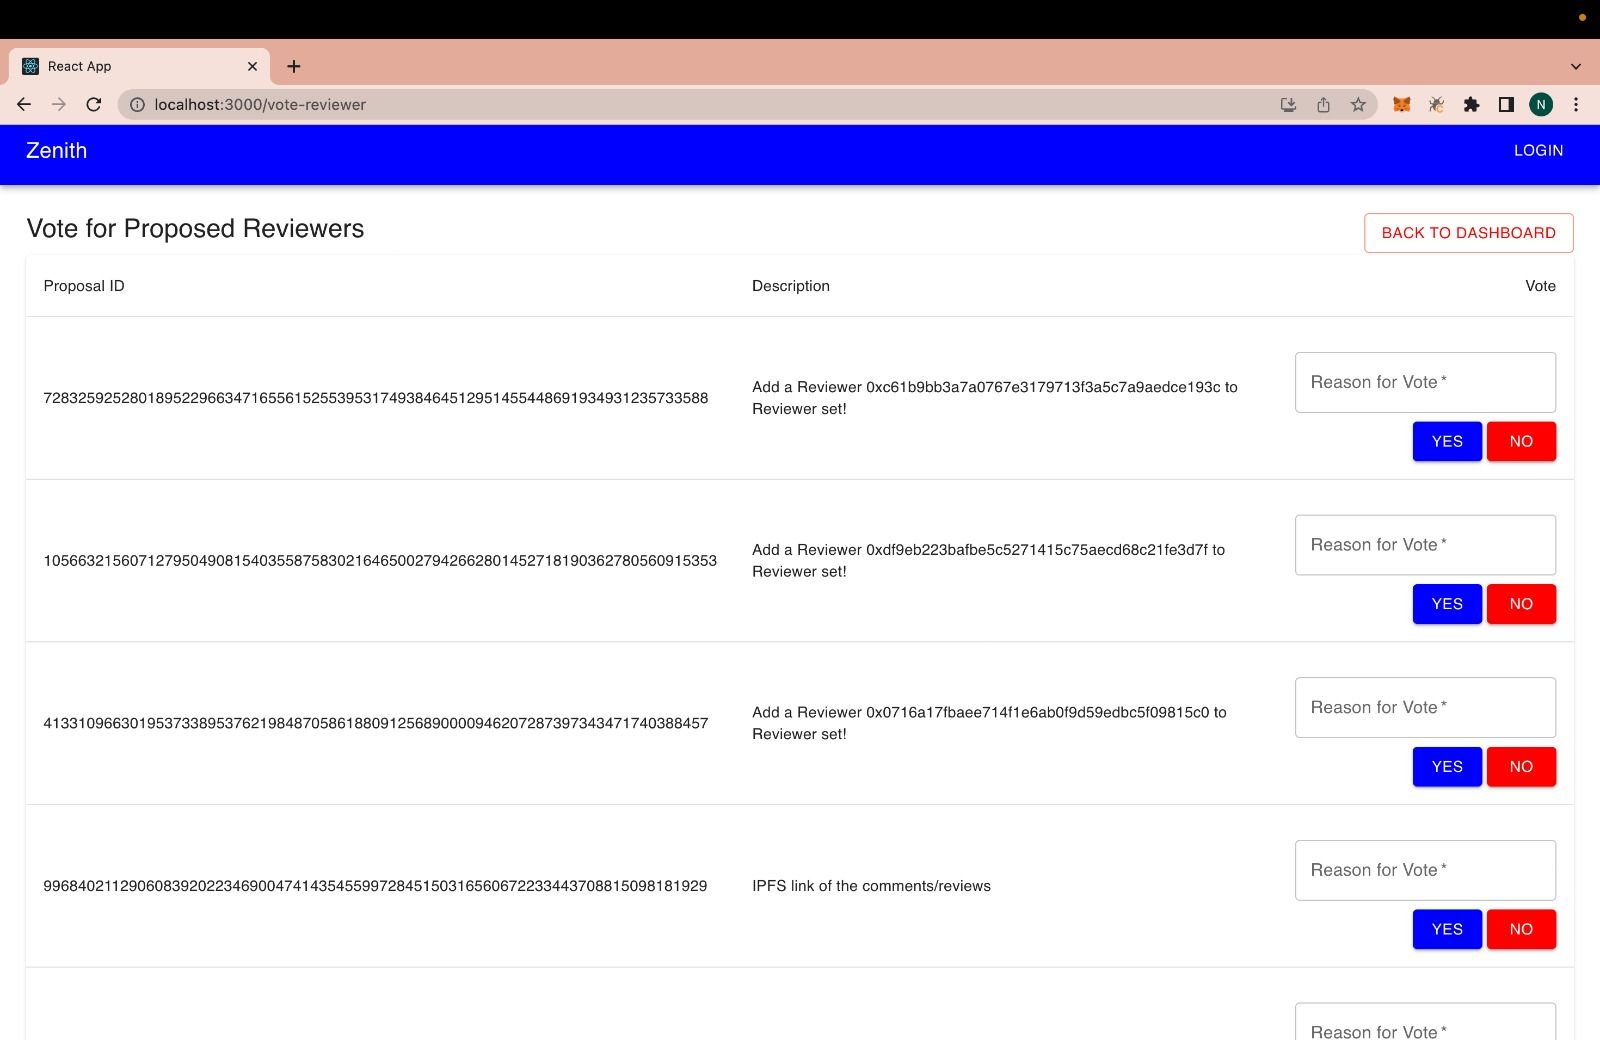Go BACK TO DASHBOARD
1600x1040 pixels.
point(1468,233)
